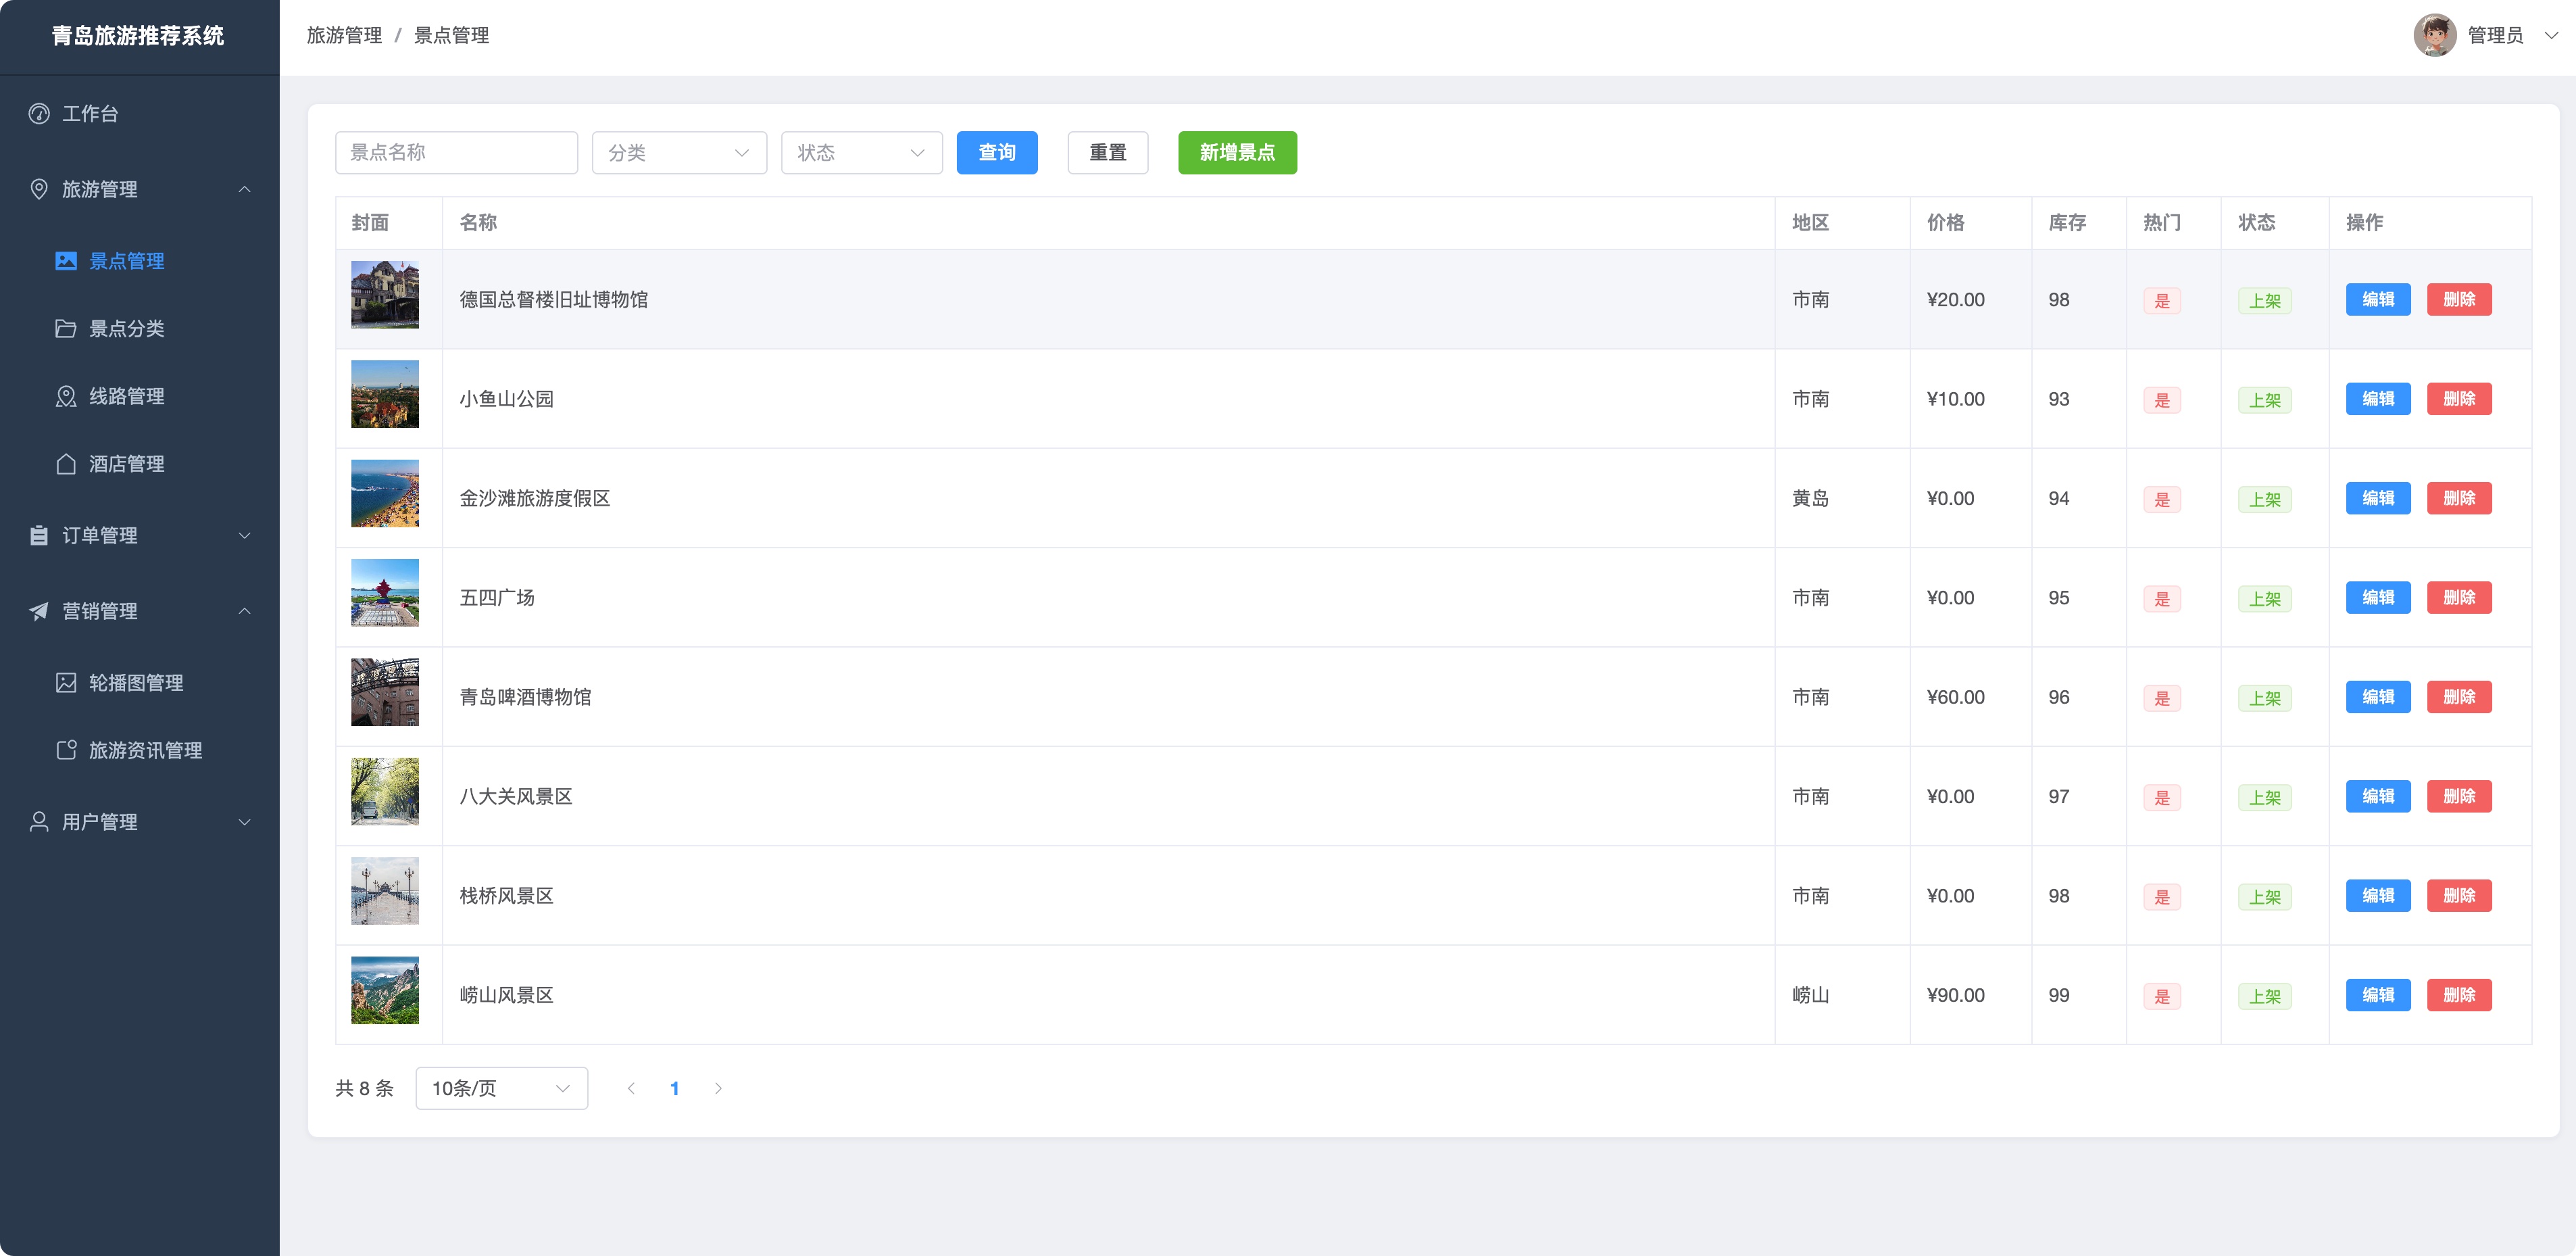Click the green 新增景点 button
The image size is (2576, 1256).
pos(1237,153)
